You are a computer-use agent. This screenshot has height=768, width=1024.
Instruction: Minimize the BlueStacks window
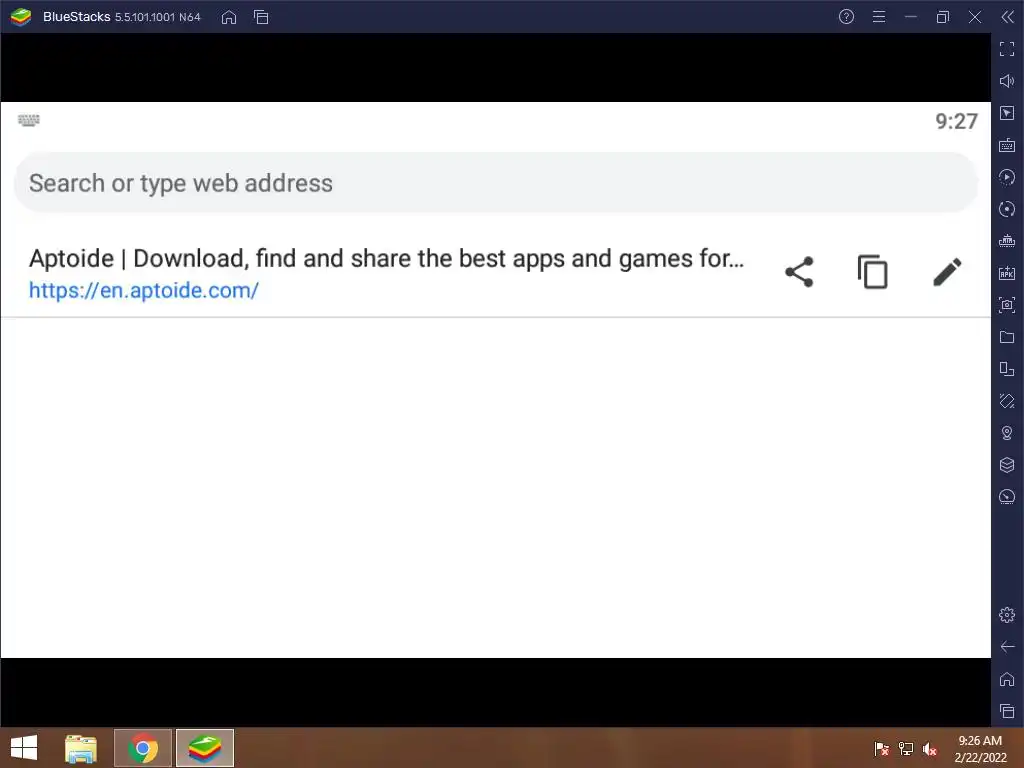[911, 17]
